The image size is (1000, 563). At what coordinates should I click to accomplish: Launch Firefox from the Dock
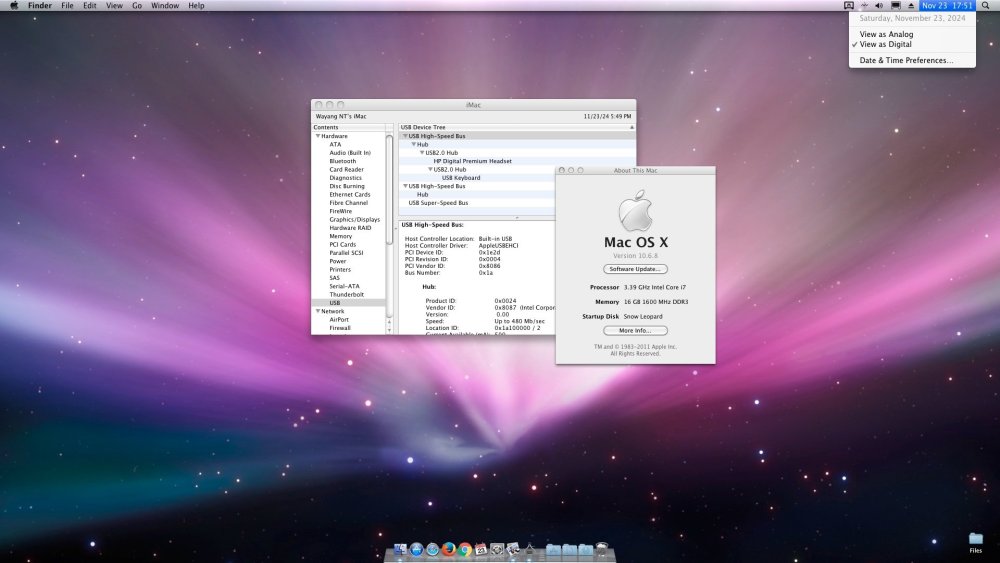[x=448, y=549]
